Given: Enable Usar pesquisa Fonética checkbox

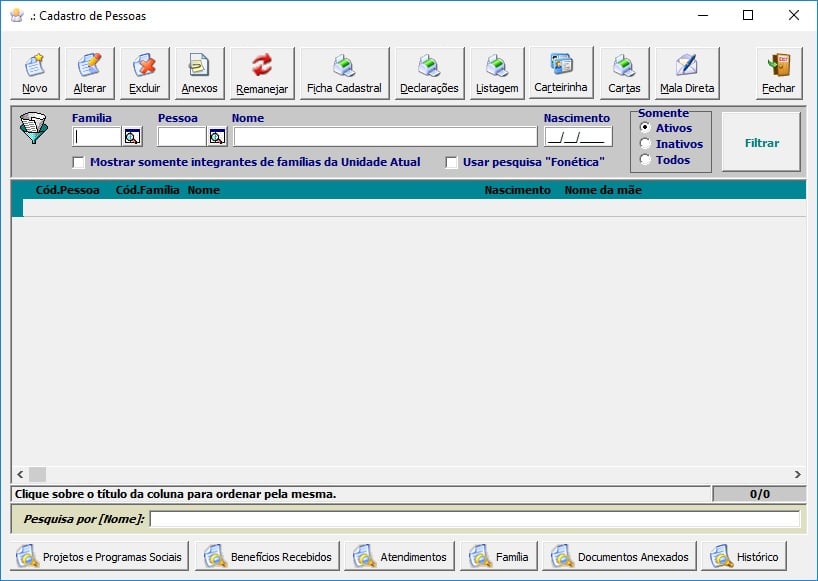Looking at the screenshot, I should point(452,162).
